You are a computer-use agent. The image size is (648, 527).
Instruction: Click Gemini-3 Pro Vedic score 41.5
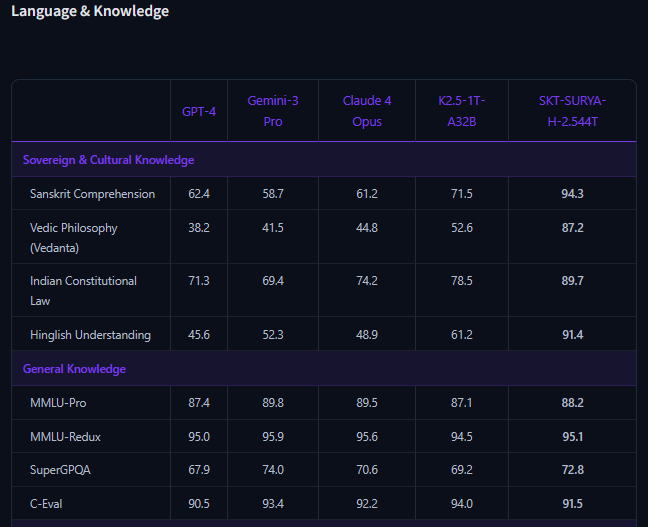point(273,228)
